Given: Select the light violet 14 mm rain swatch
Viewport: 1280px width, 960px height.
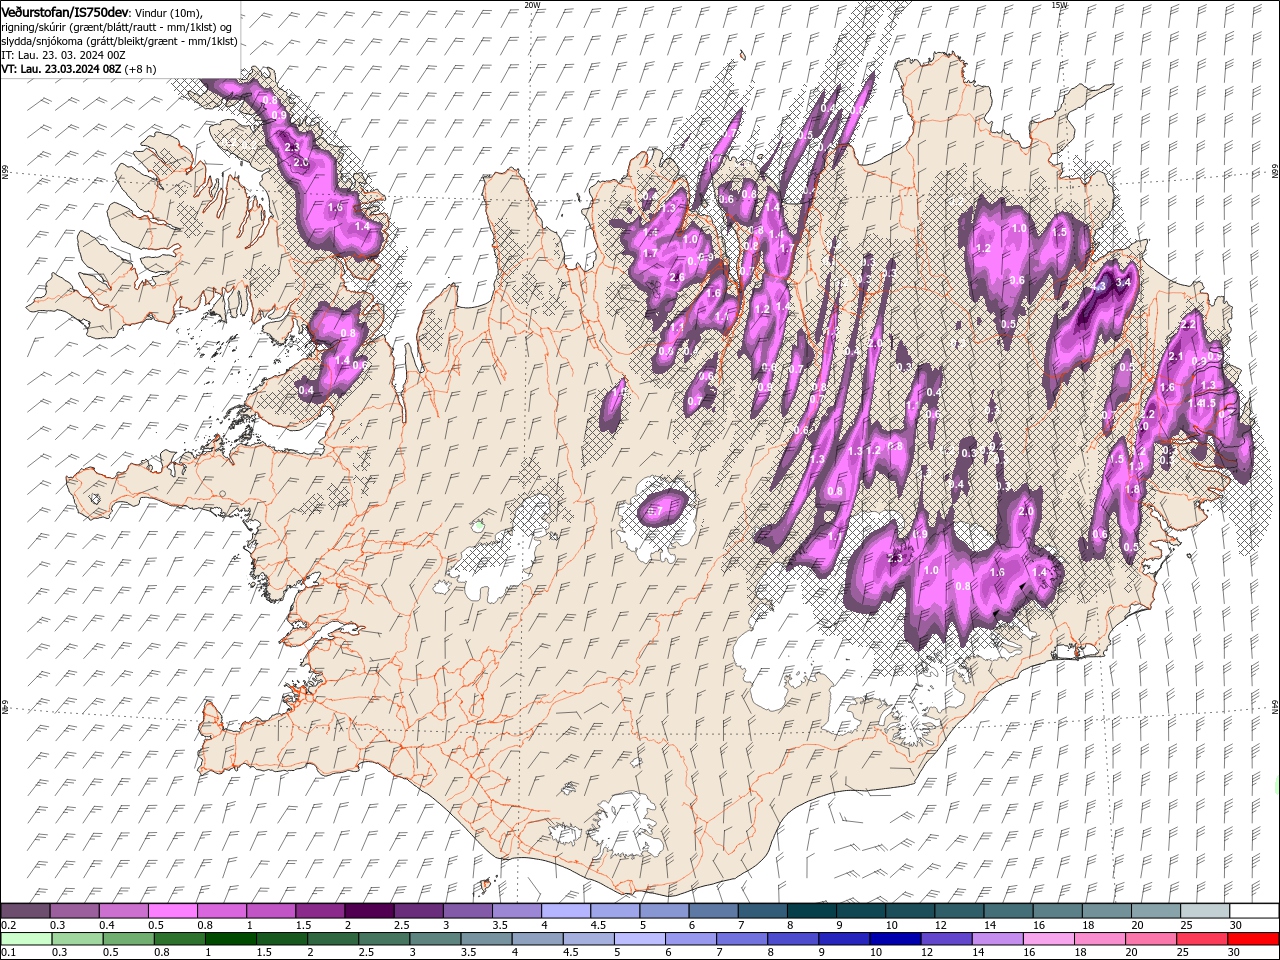Looking at the screenshot, I should (998, 939).
